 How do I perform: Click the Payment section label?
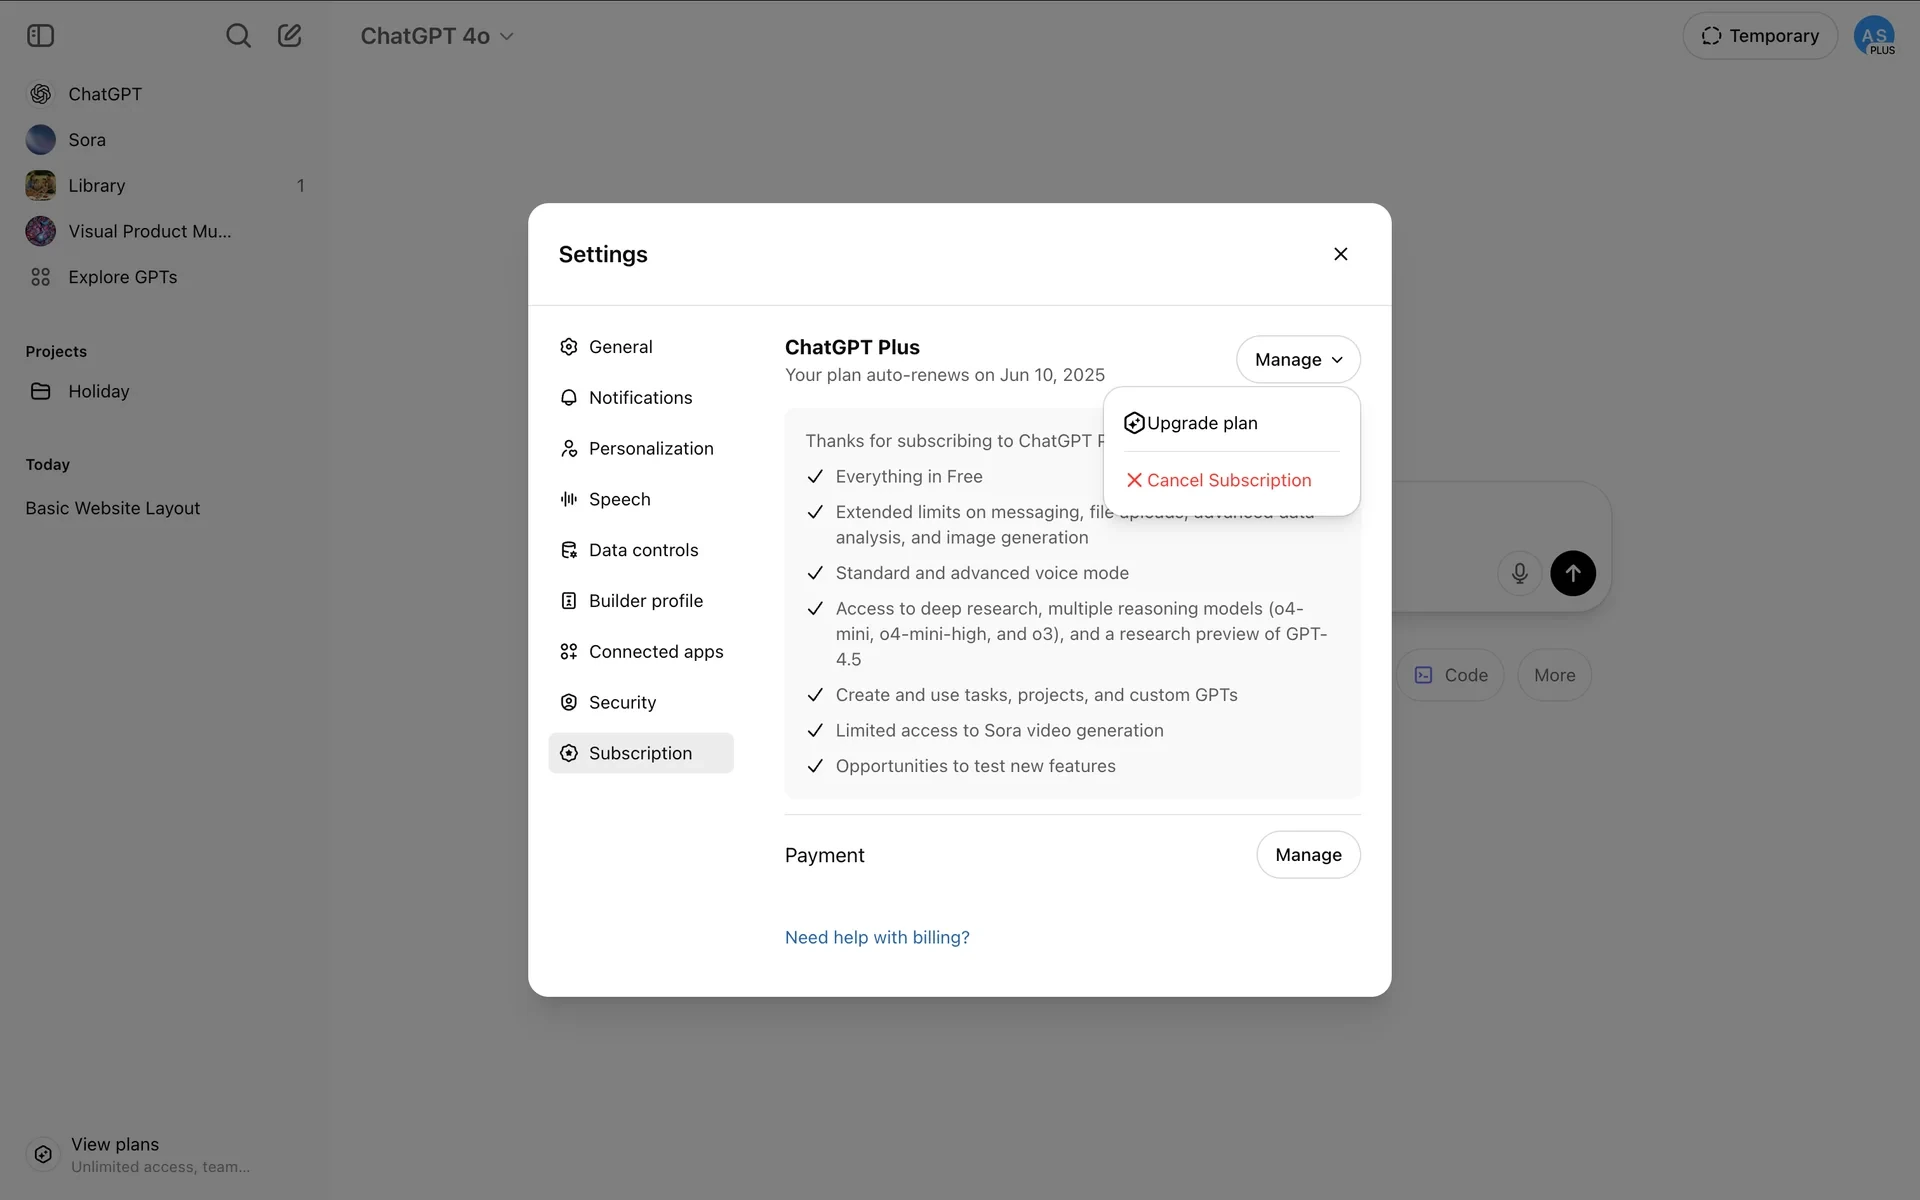[825, 855]
